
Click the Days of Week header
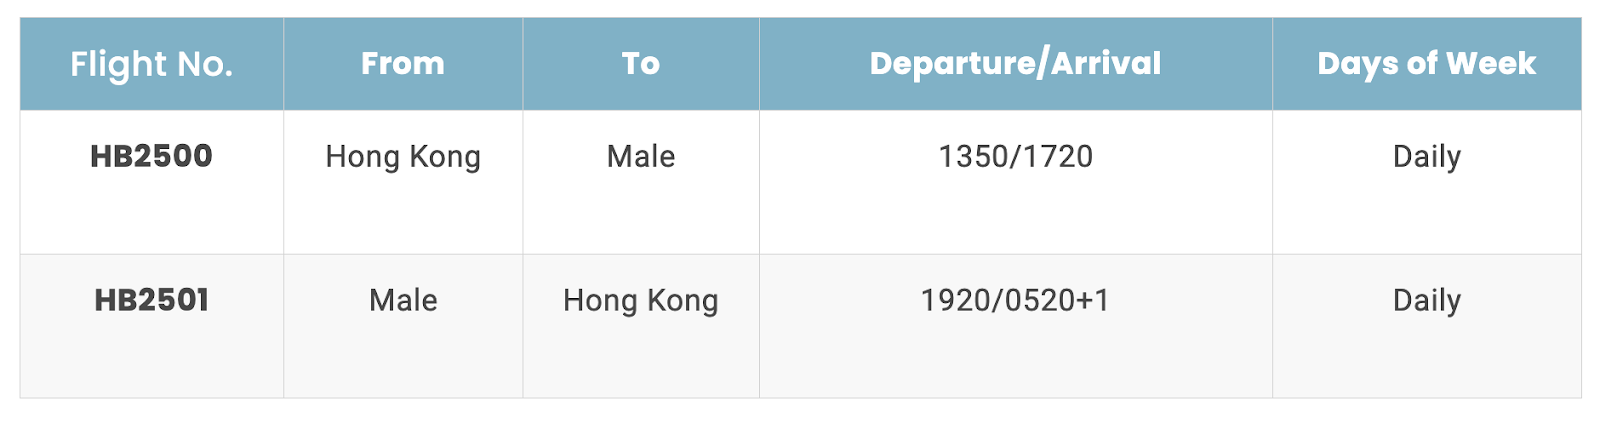coord(1426,64)
